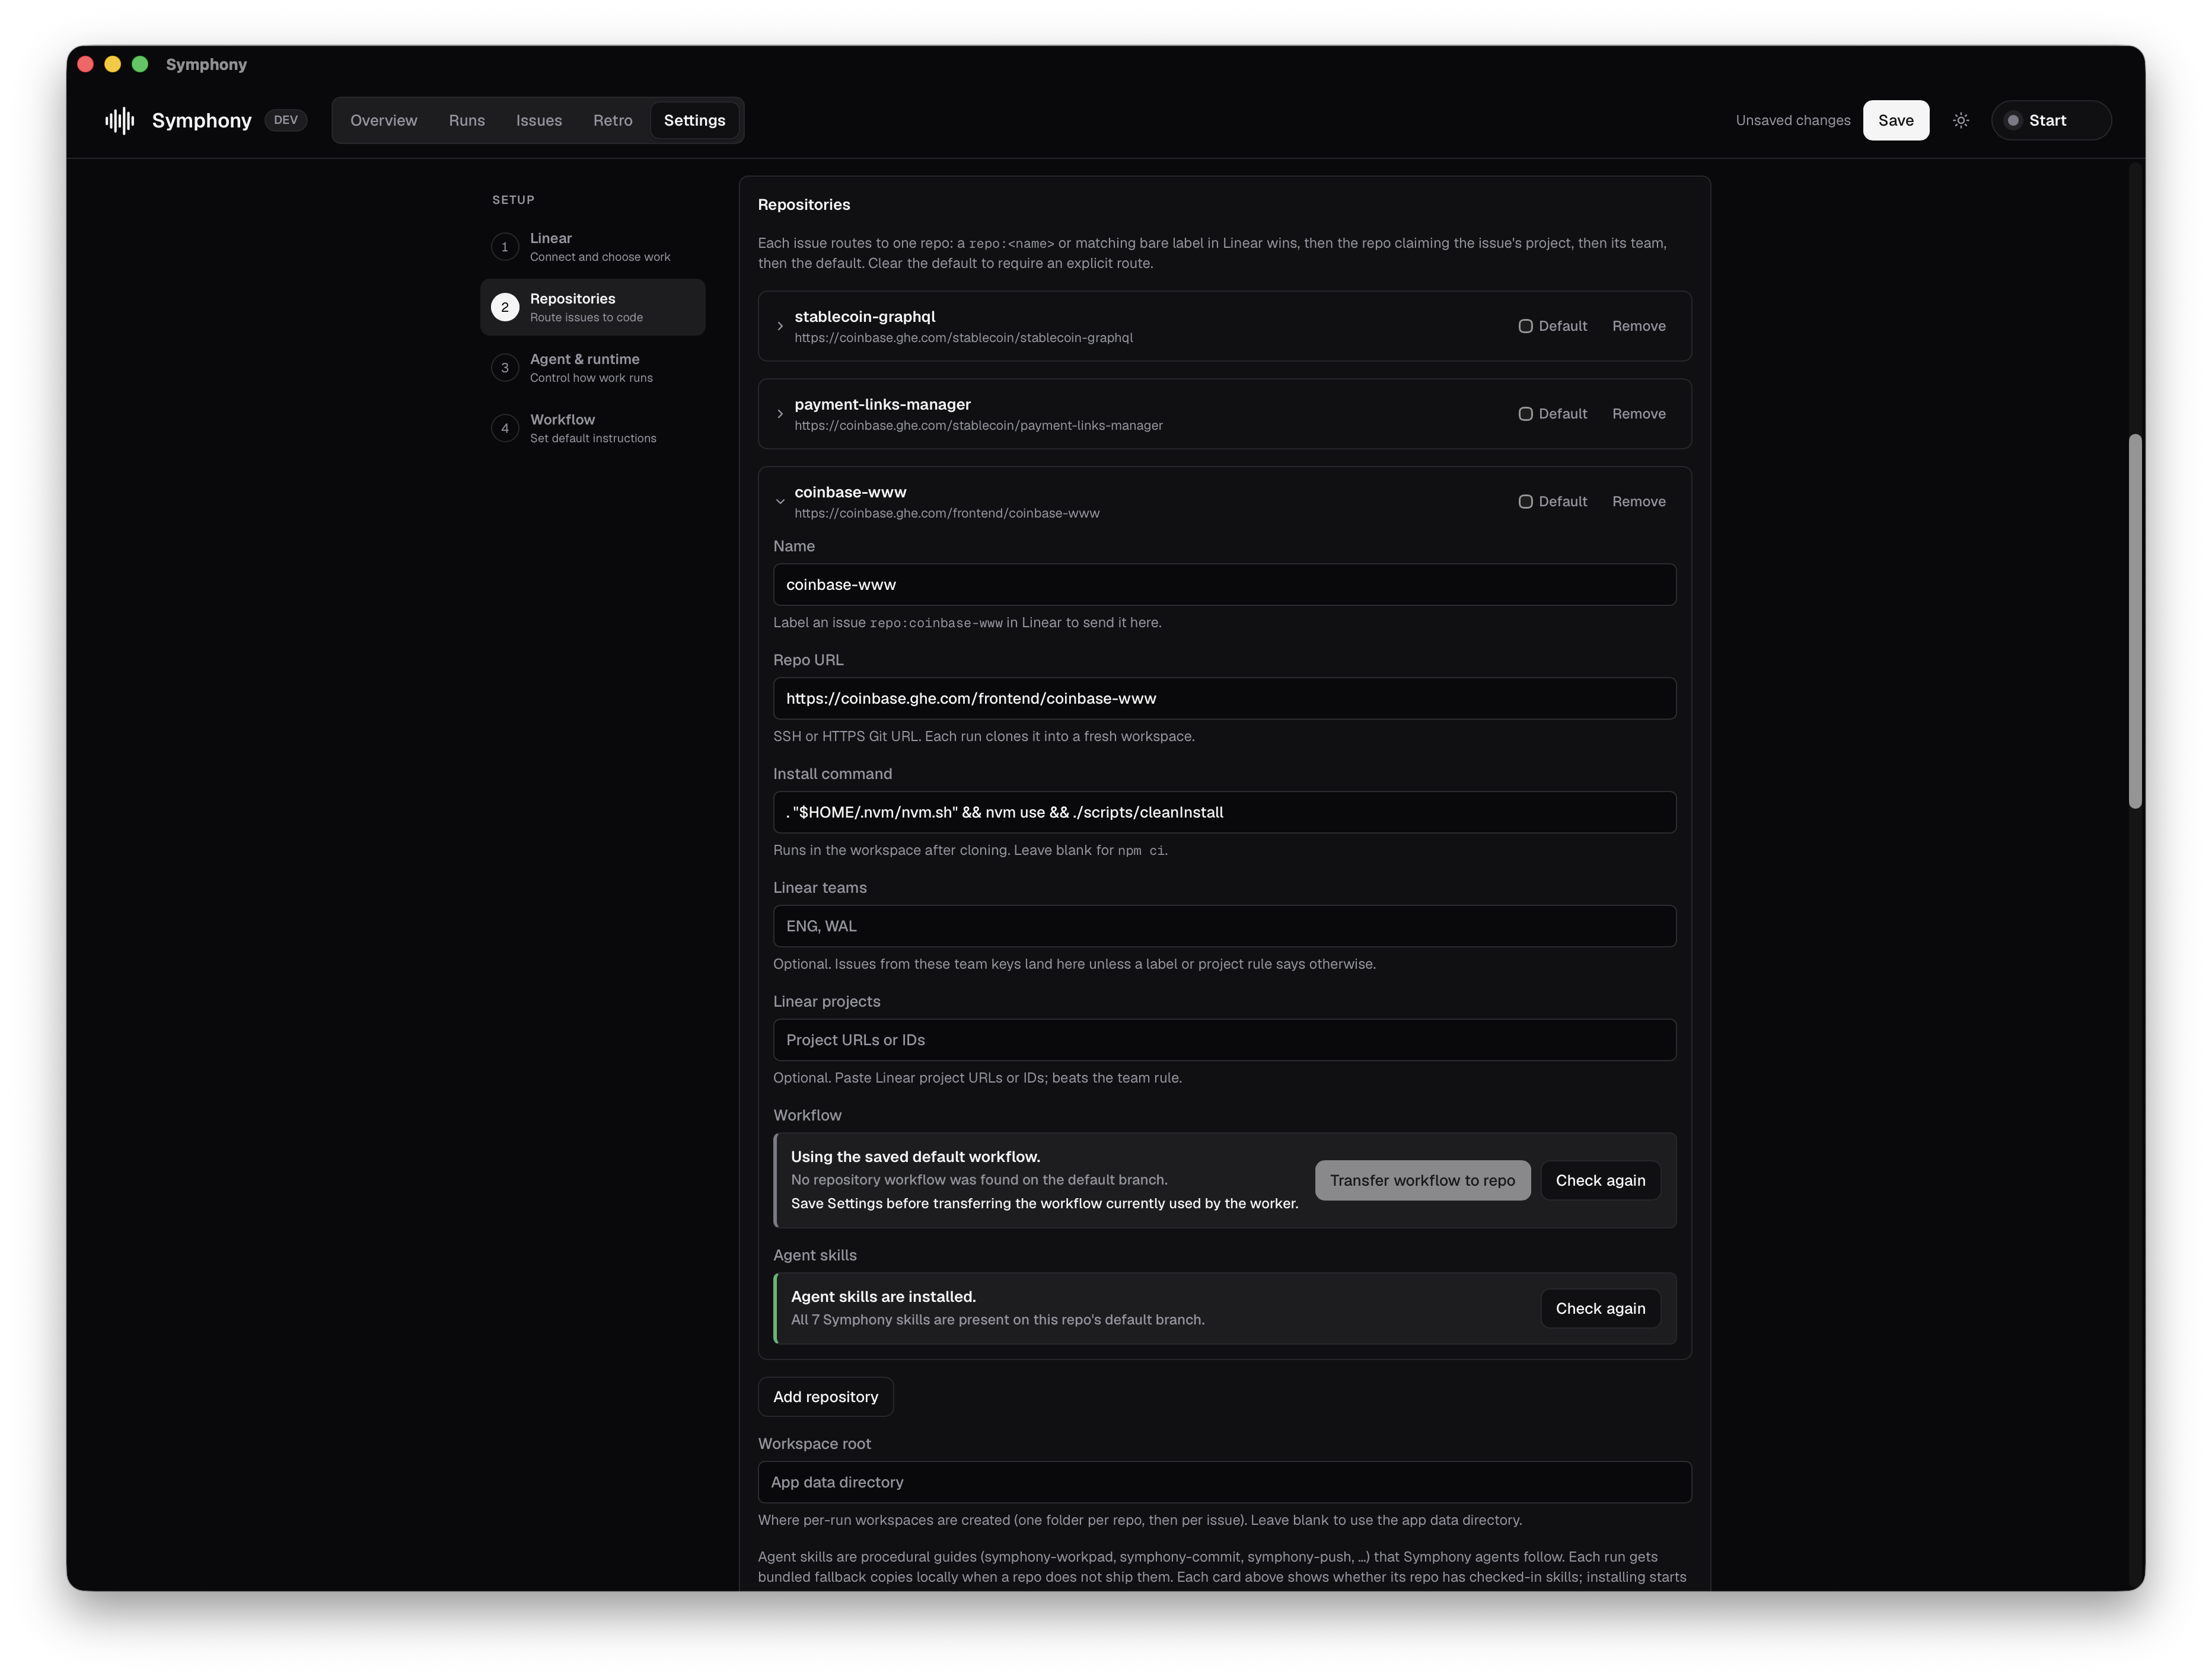Remove the coinbase-www repository
The image size is (2212, 1679).
coord(1638,502)
